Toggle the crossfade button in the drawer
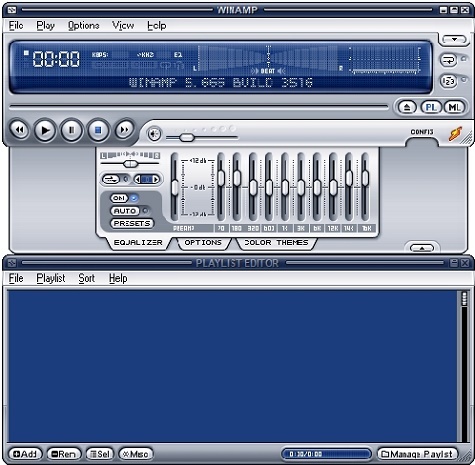 pyautogui.click(x=111, y=179)
